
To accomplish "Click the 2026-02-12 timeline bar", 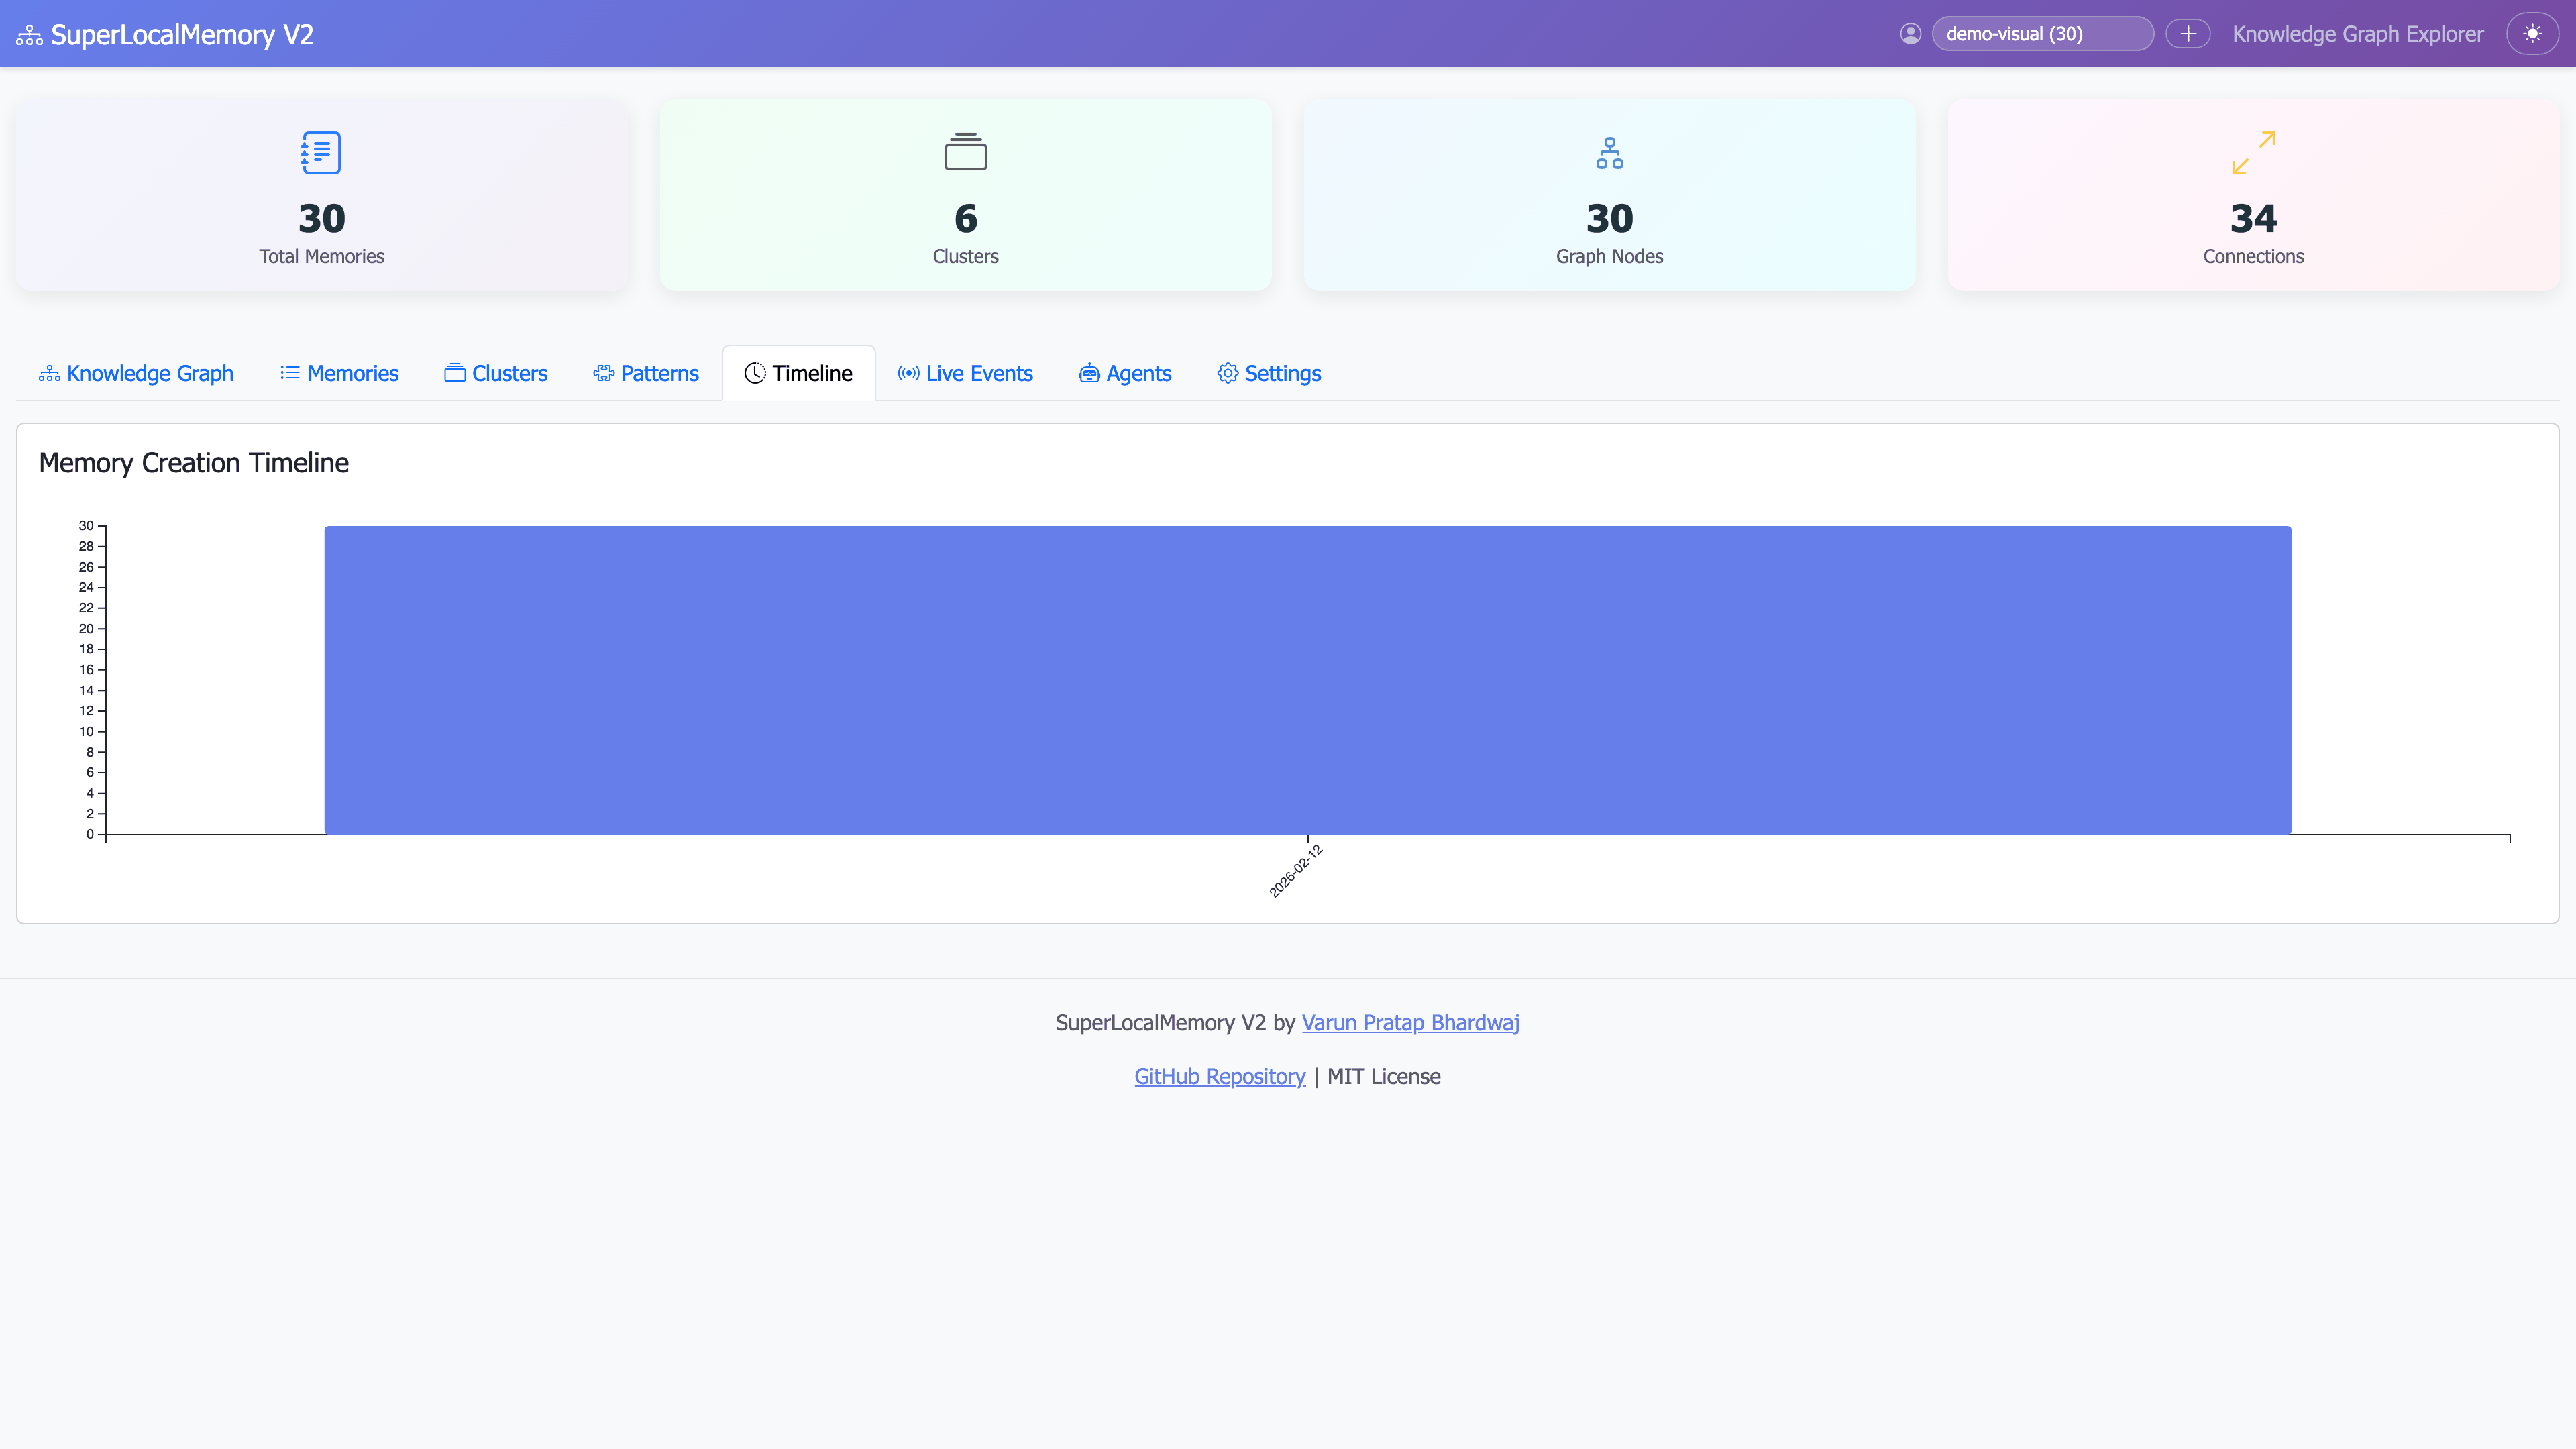I will [1307, 680].
